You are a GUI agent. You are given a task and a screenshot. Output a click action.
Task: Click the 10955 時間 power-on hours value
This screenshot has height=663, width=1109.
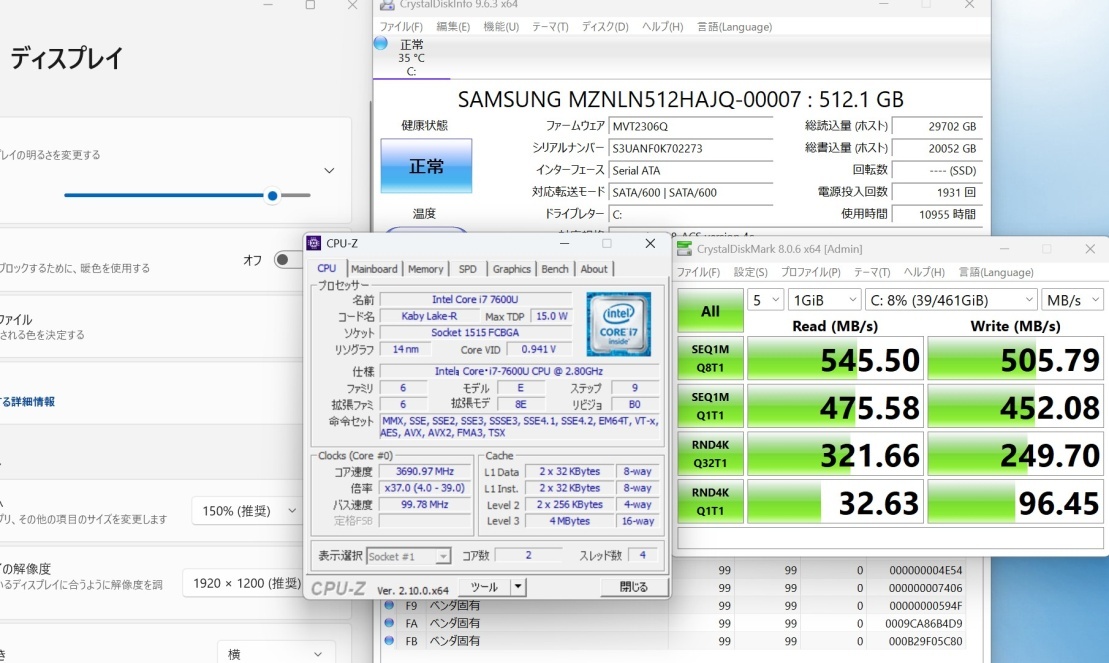[937, 214]
